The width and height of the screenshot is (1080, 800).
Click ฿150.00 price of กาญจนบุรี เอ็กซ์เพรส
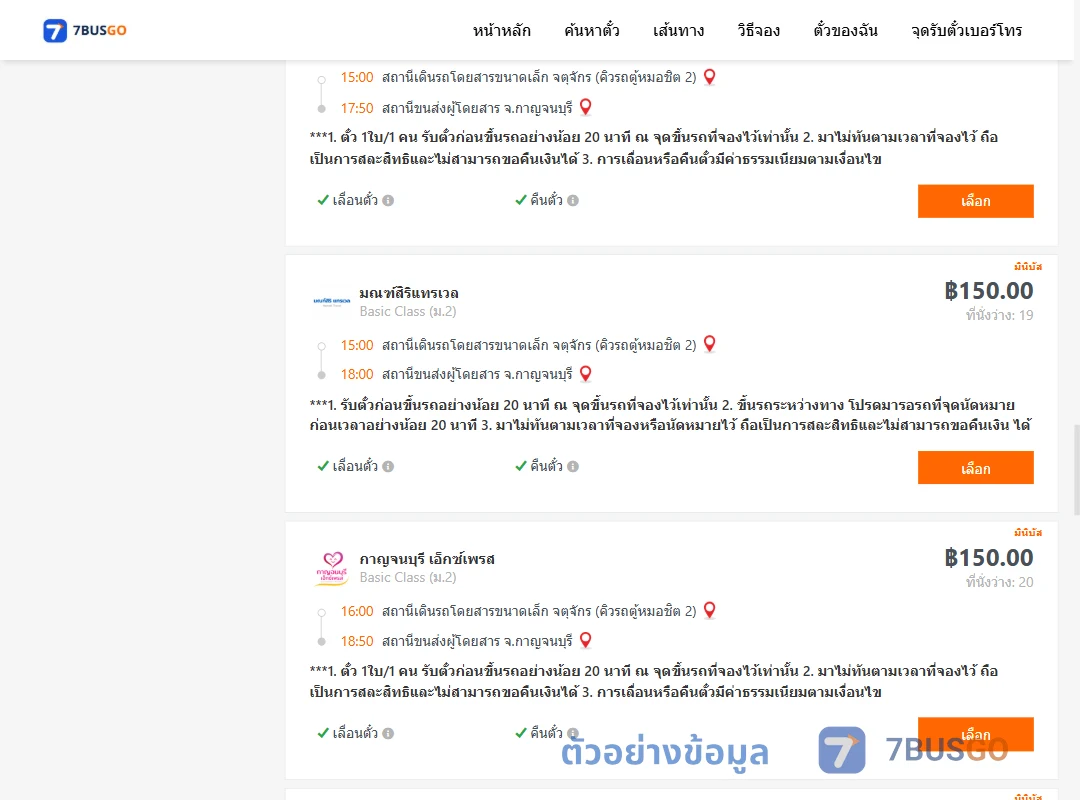click(x=989, y=557)
